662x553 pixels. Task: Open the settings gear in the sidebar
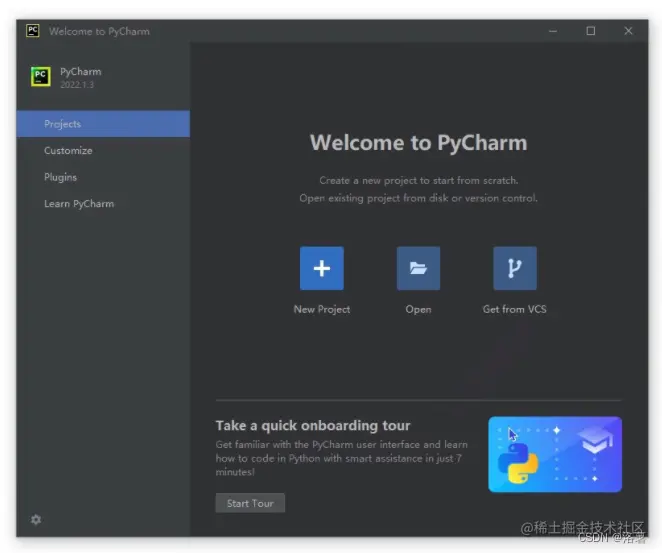[36, 519]
